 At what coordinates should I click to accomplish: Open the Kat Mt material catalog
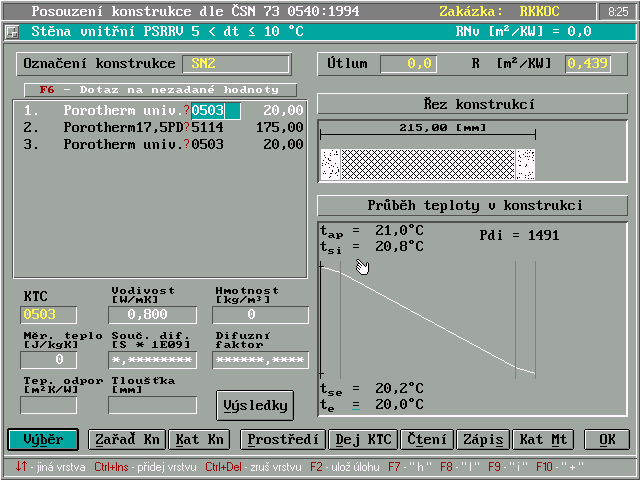pyautogui.click(x=541, y=439)
